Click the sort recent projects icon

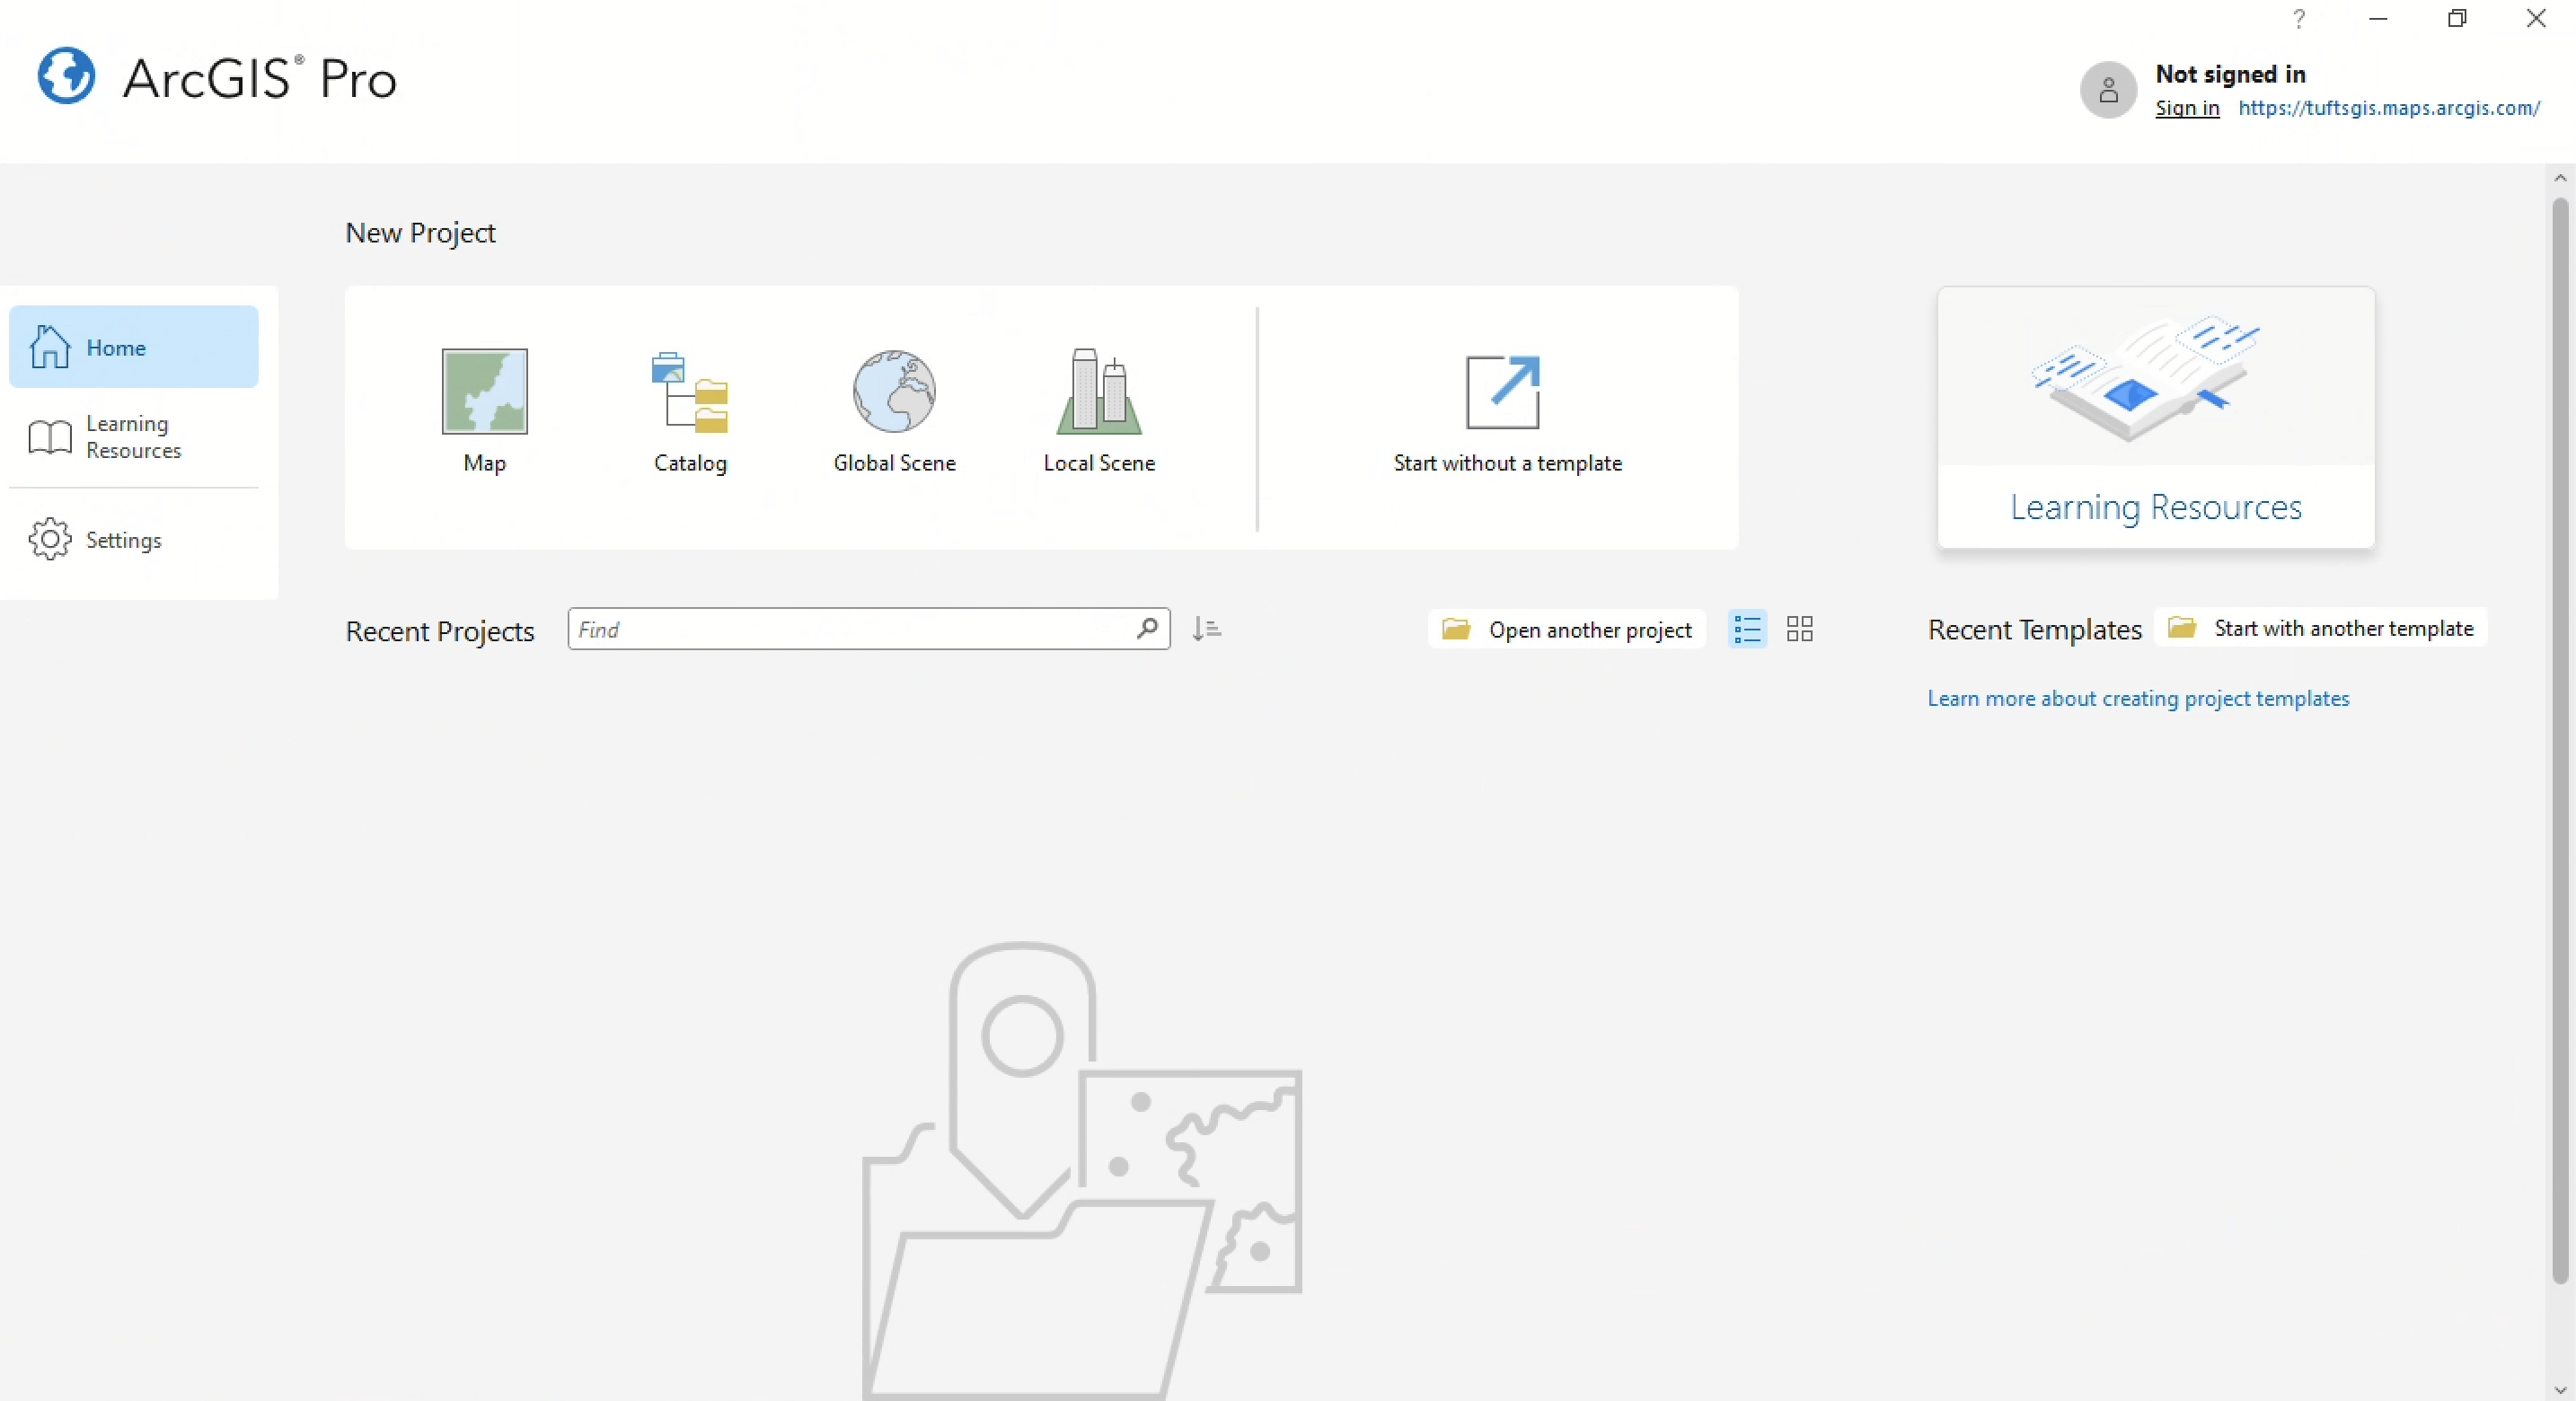1207,629
